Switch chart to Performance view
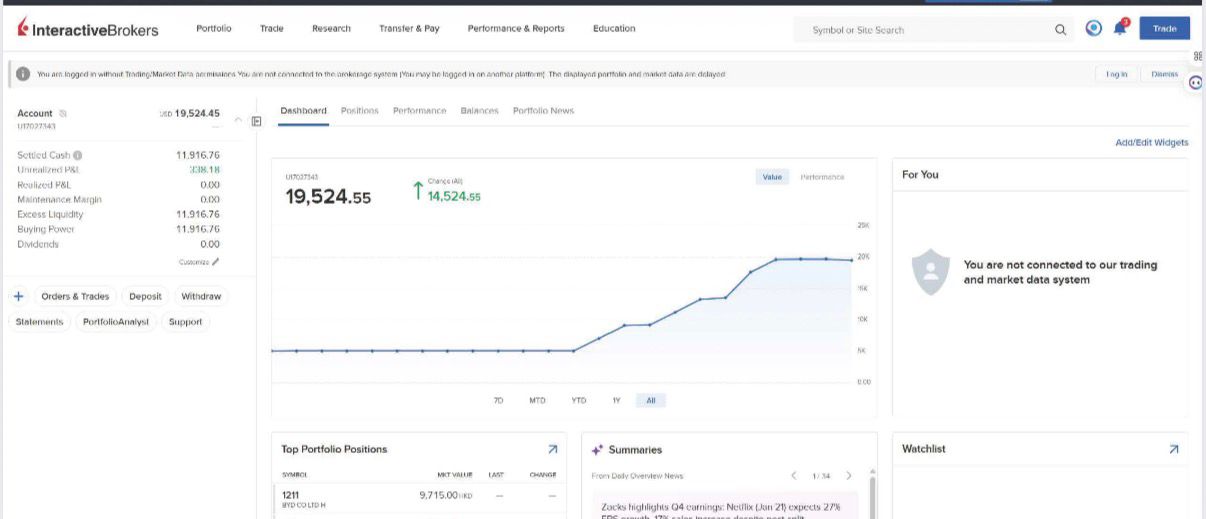 (x=822, y=177)
